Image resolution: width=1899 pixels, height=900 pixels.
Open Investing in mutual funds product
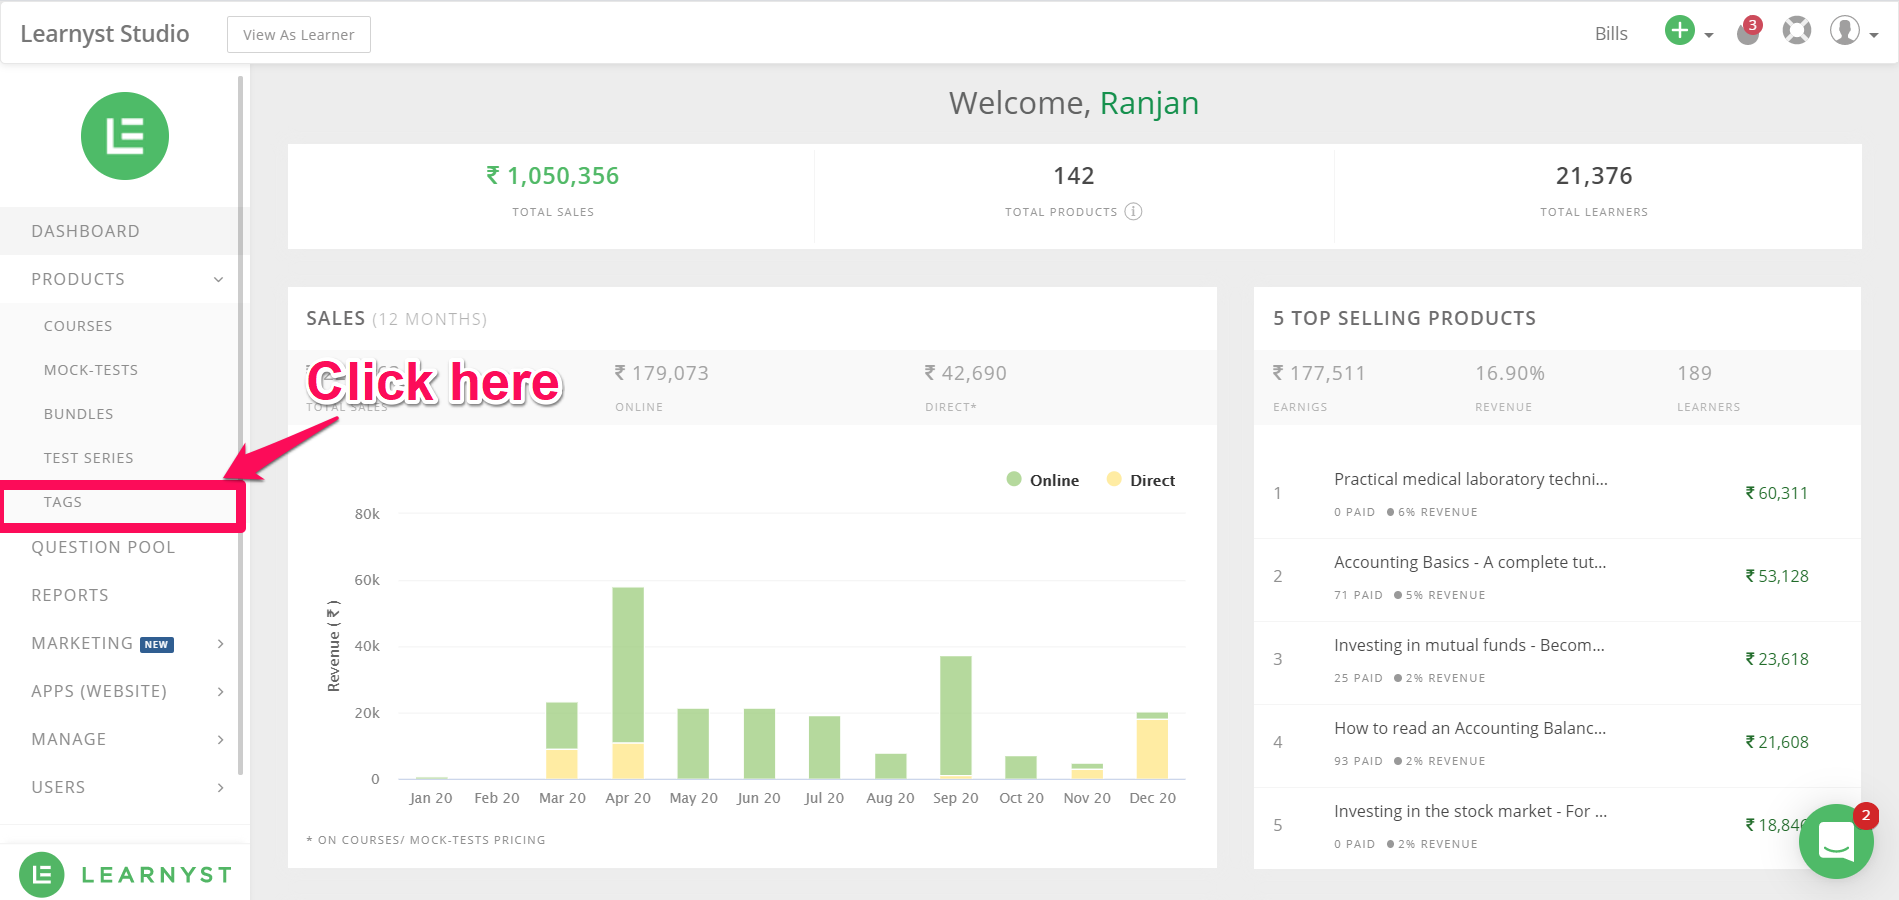(x=1469, y=645)
